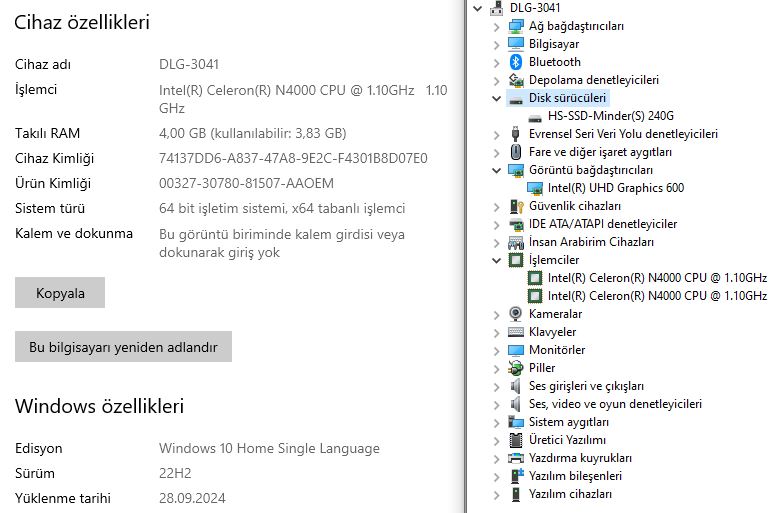Click the İşlemciler chip icon
Image resolution: width=784 pixels, height=513 pixels.
coord(516,260)
